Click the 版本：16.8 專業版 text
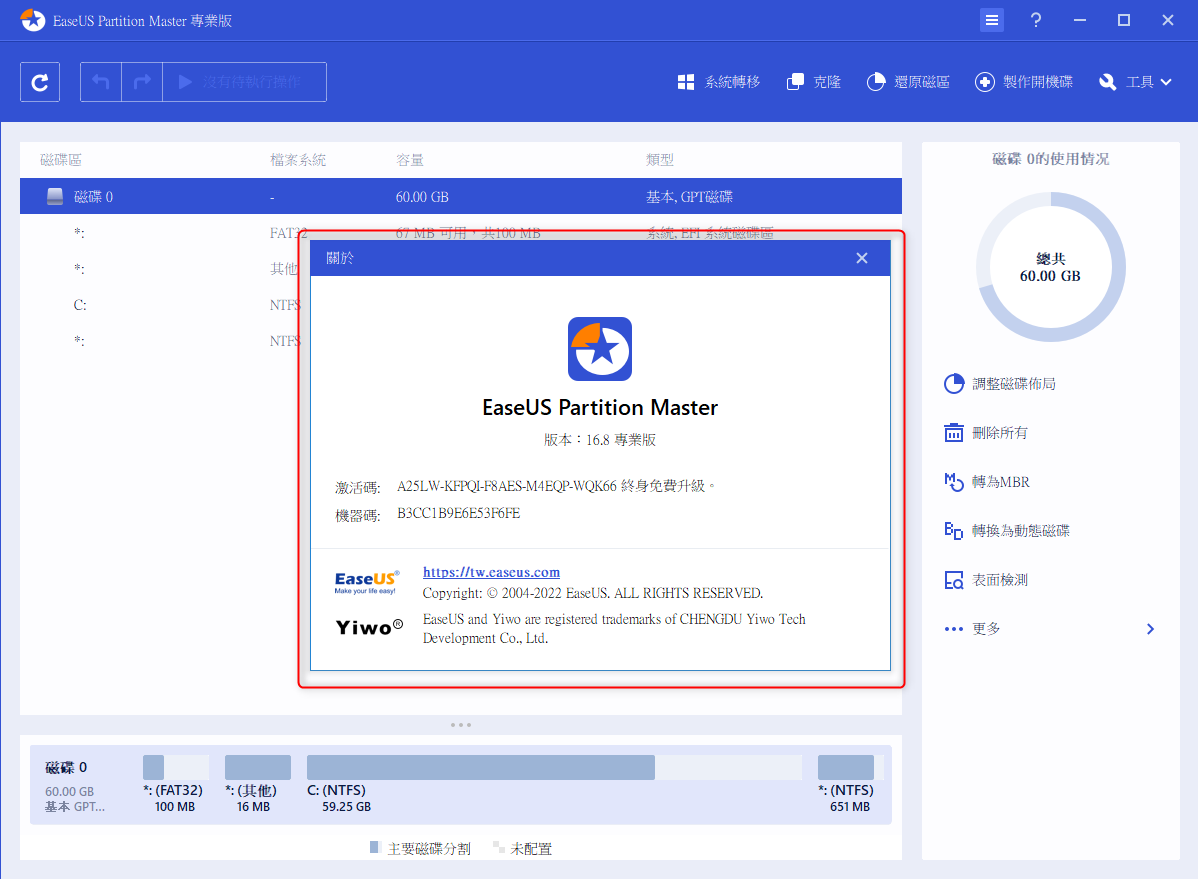This screenshot has height=879, width=1198. tap(600, 440)
